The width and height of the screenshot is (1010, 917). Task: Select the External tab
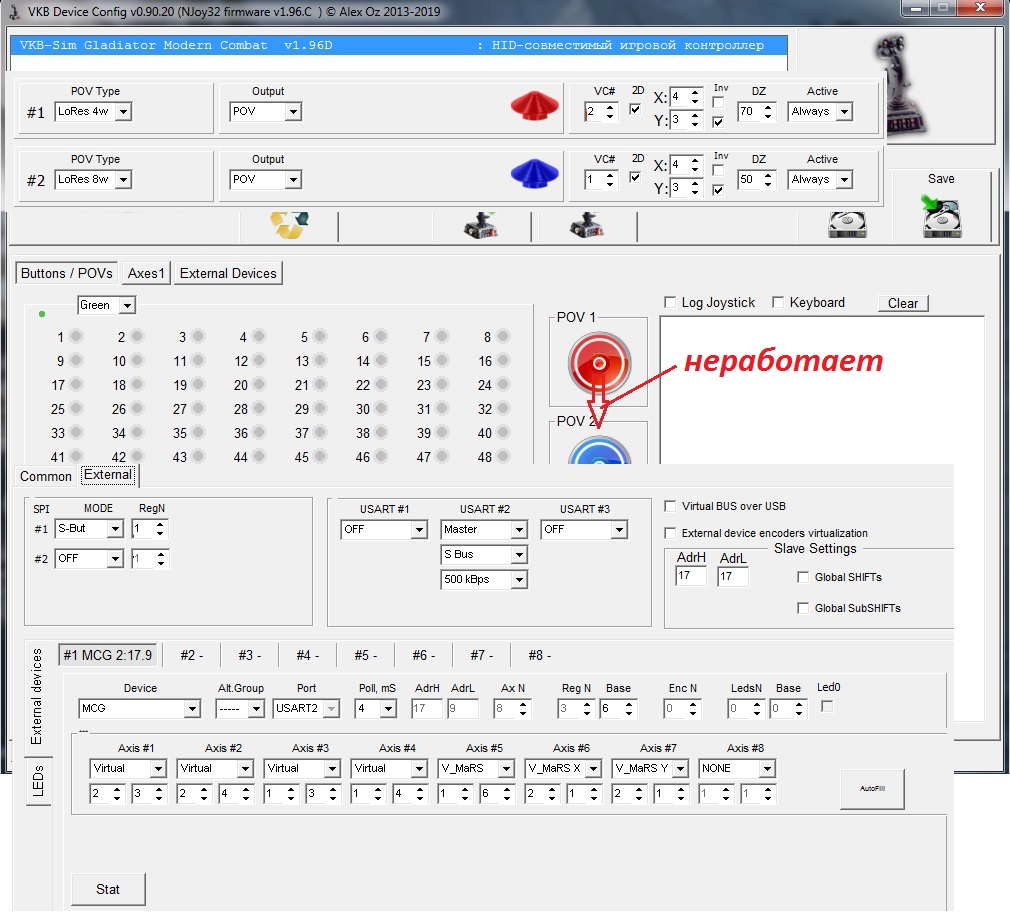(108, 475)
